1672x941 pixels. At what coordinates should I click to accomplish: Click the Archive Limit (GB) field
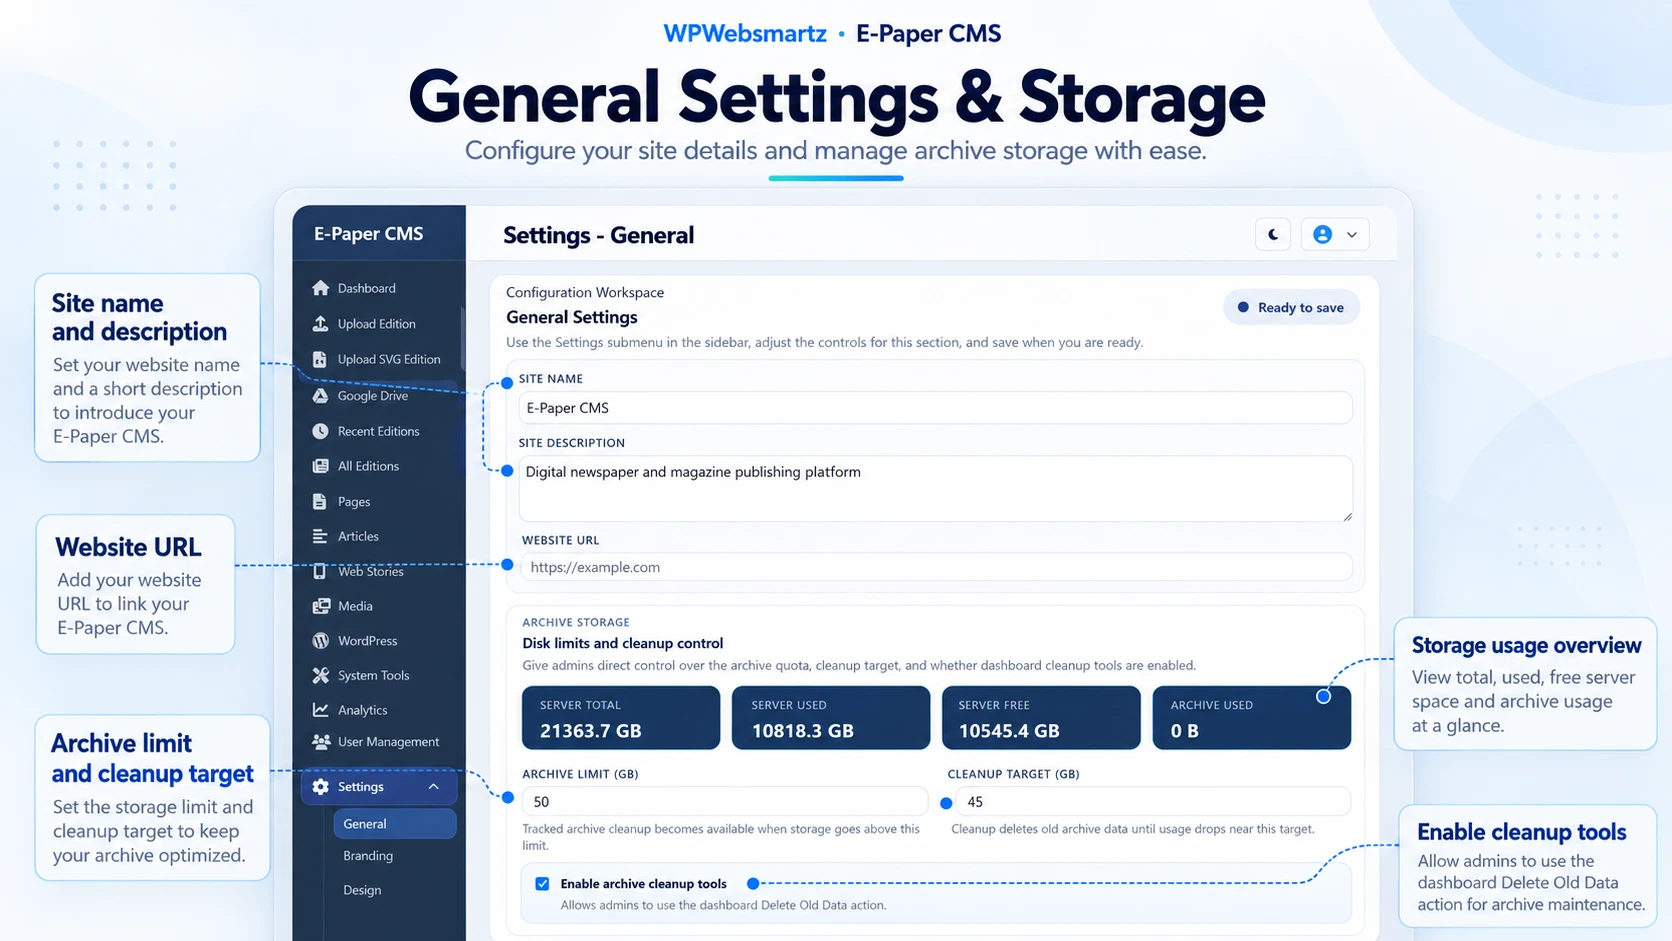coord(725,802)
